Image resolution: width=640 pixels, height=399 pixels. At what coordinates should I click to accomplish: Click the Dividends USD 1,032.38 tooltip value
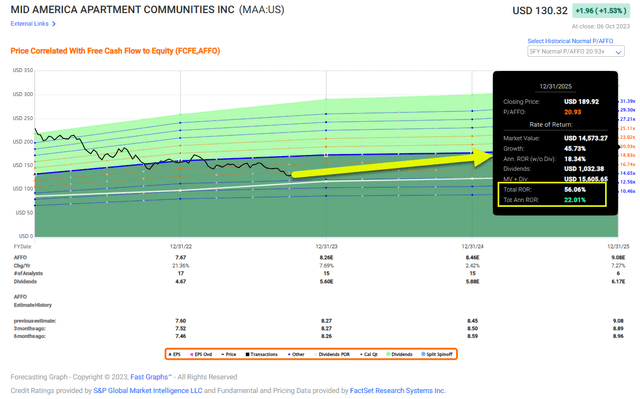click(x=584, y=168)
